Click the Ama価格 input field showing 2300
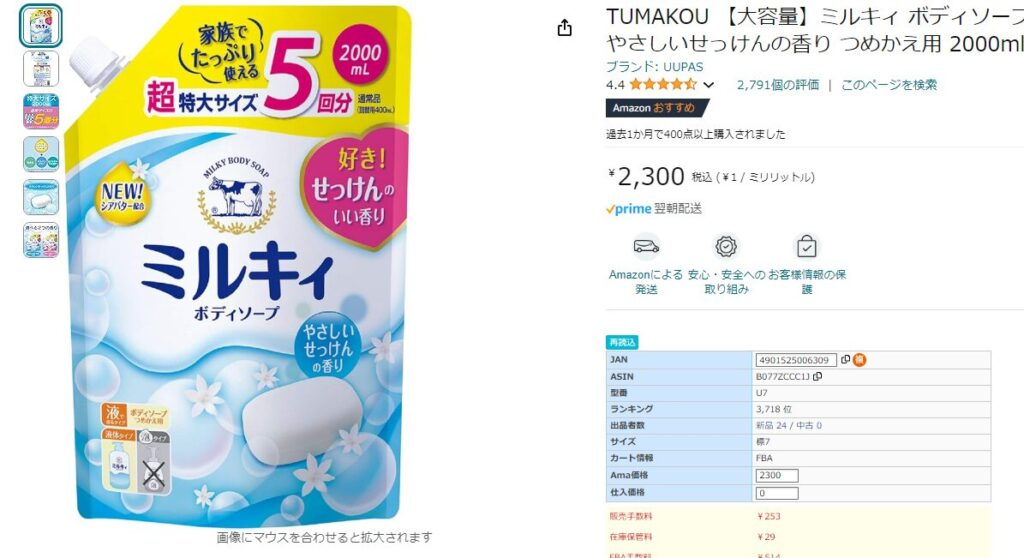The width and height of the screenshot is (1024, 558). click(x=776, y=476)
